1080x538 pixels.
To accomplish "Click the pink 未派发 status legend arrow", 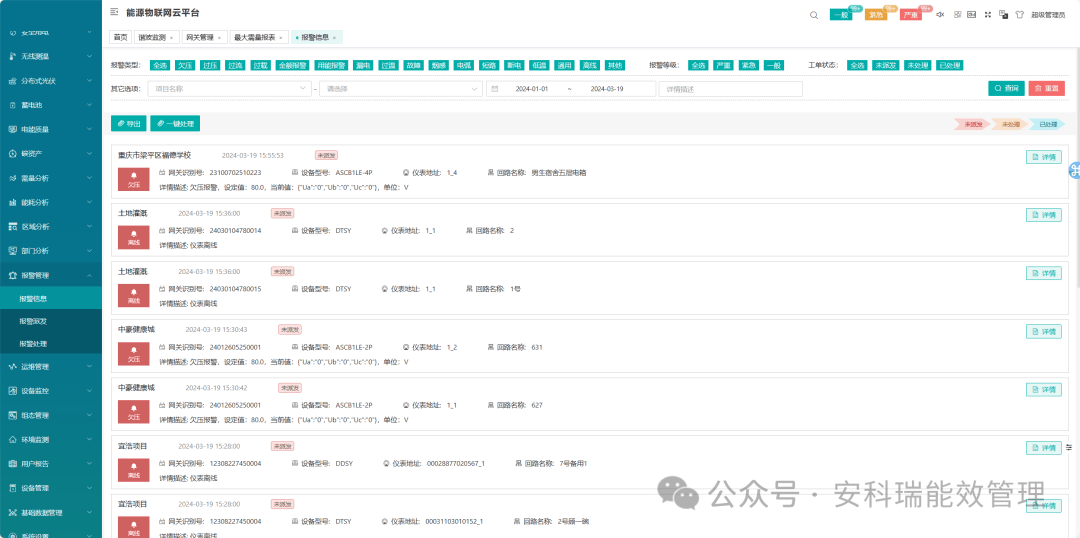I will pyautogui.click(x=973, y=124).
